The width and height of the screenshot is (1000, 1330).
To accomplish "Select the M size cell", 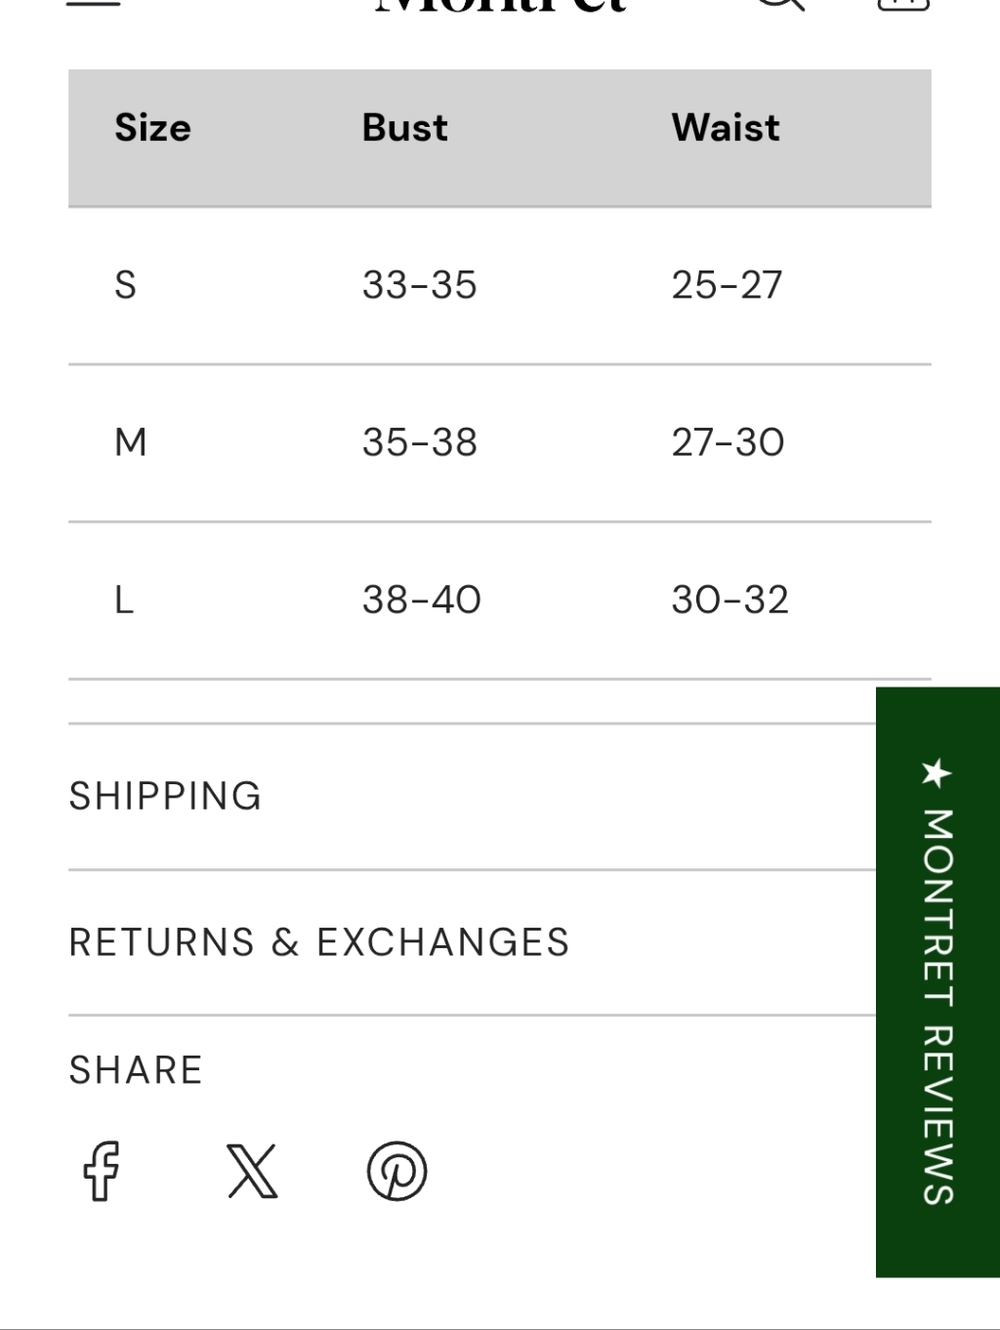I will 131,442.
